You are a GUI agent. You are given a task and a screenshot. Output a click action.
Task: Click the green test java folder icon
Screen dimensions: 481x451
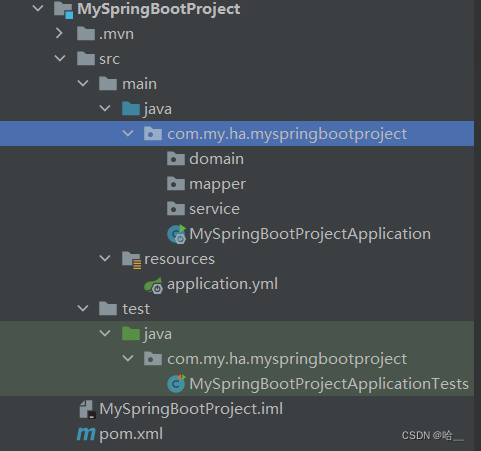point(131,334)
